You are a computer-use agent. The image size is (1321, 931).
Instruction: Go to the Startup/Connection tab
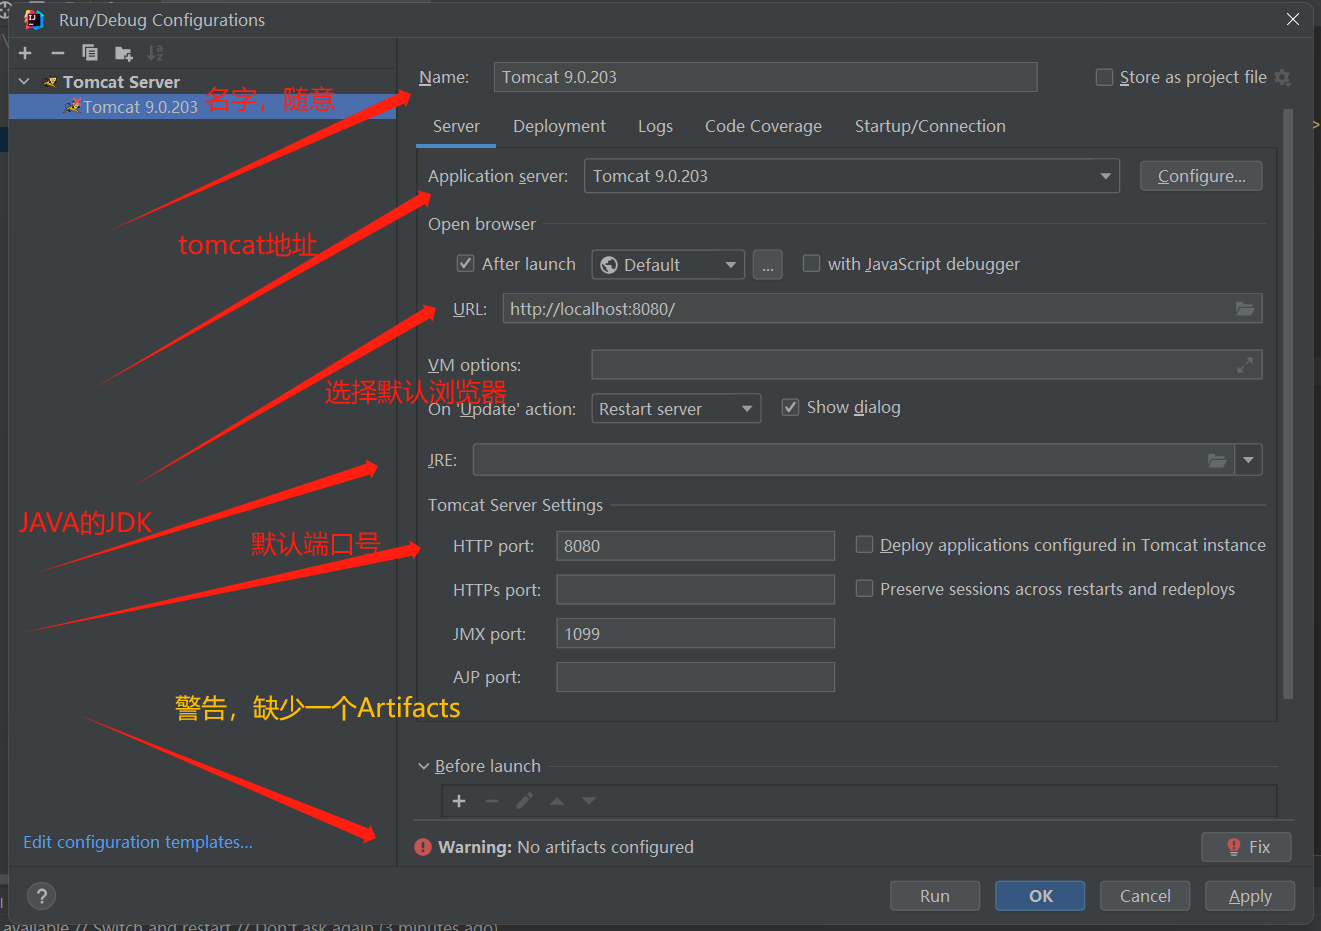[930, 126]
